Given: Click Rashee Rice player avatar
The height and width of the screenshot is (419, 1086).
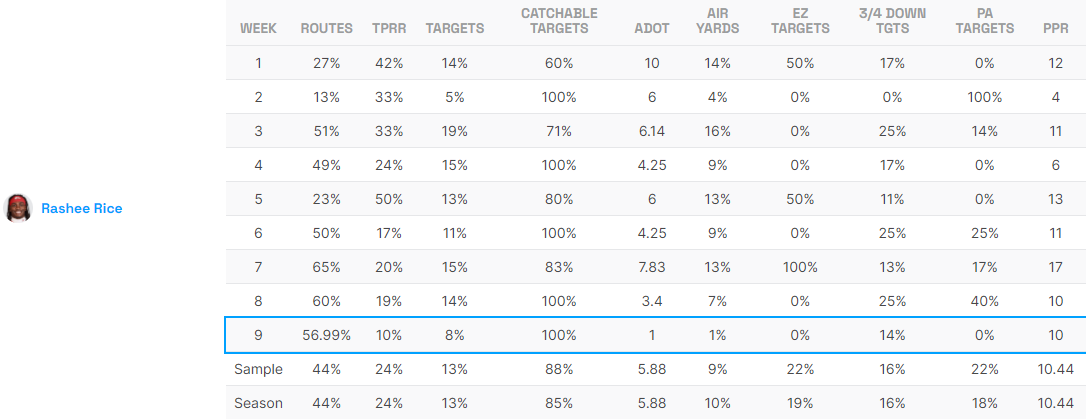Looking at the screenshot, I should (18, 208).
